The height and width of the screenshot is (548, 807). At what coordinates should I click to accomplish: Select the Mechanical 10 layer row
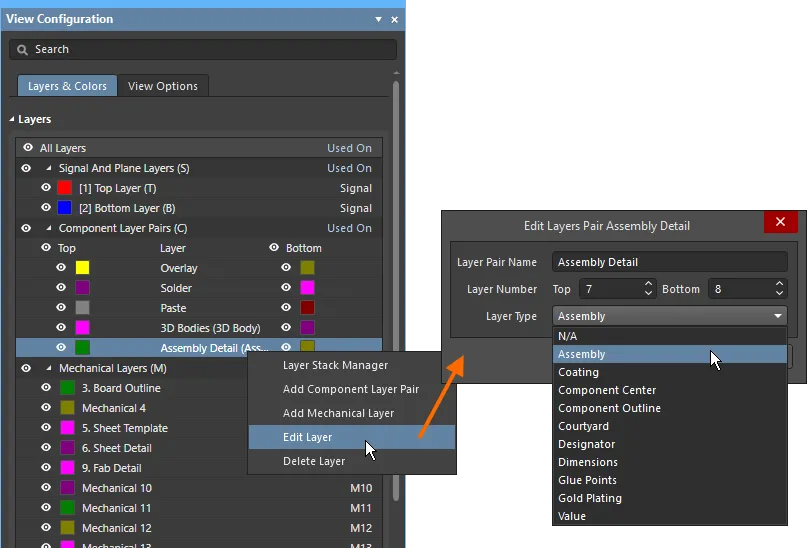[199, 488]
